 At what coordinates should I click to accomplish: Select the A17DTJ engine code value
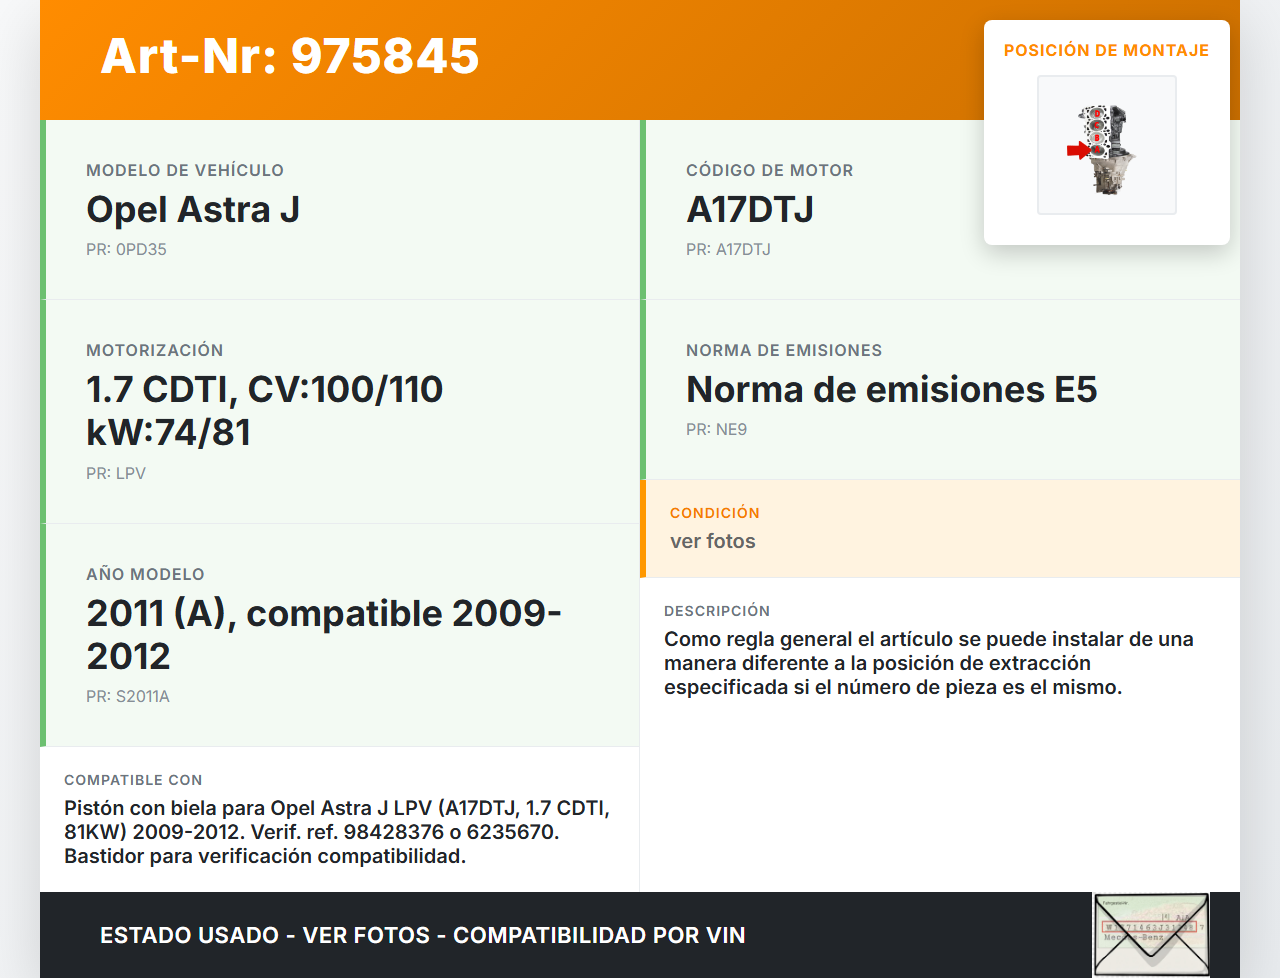(x=749, y=210)
